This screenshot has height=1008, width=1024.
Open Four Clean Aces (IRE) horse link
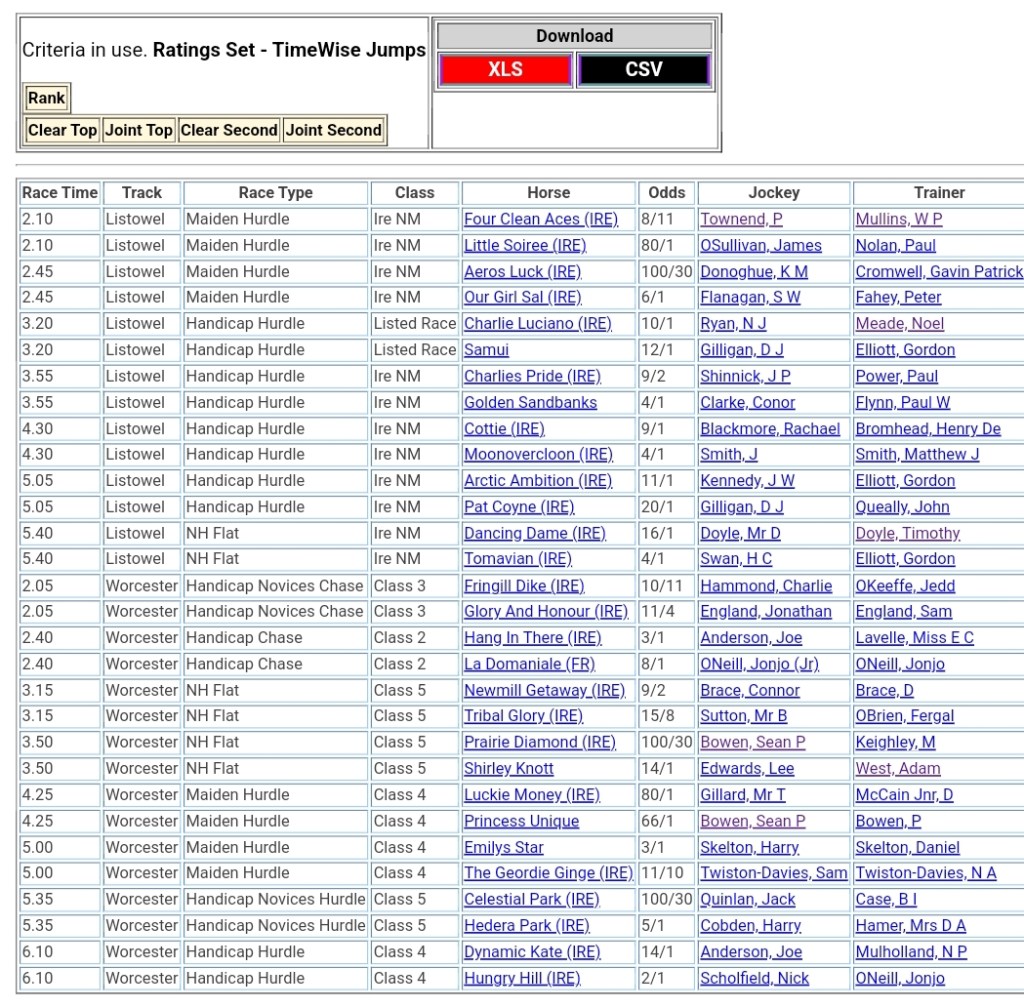(x=540, y=219)
